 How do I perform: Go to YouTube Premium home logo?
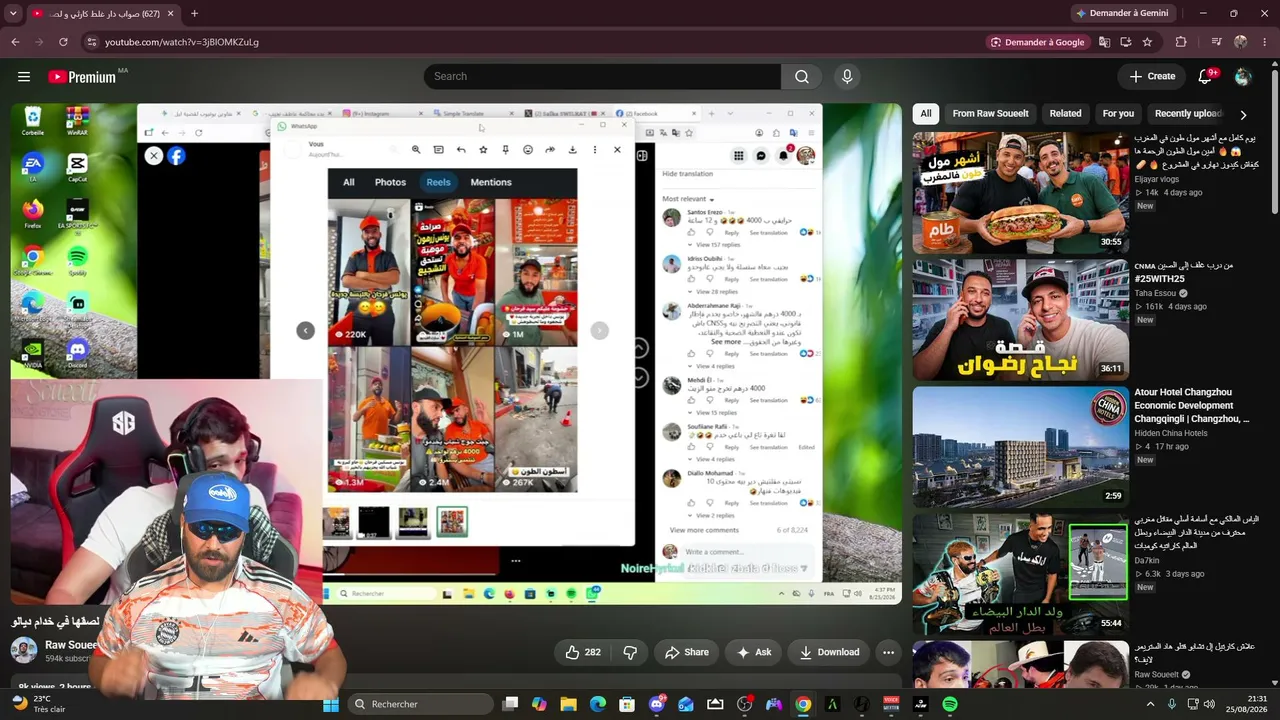(82, 77)
